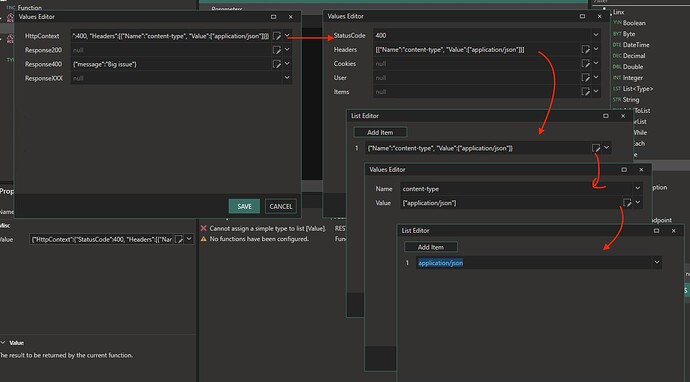The width and height of the screenshot is (690, 382).
Task: Select Integer type in plugin list
Action: pyautogui.click(x=633, y=78)
